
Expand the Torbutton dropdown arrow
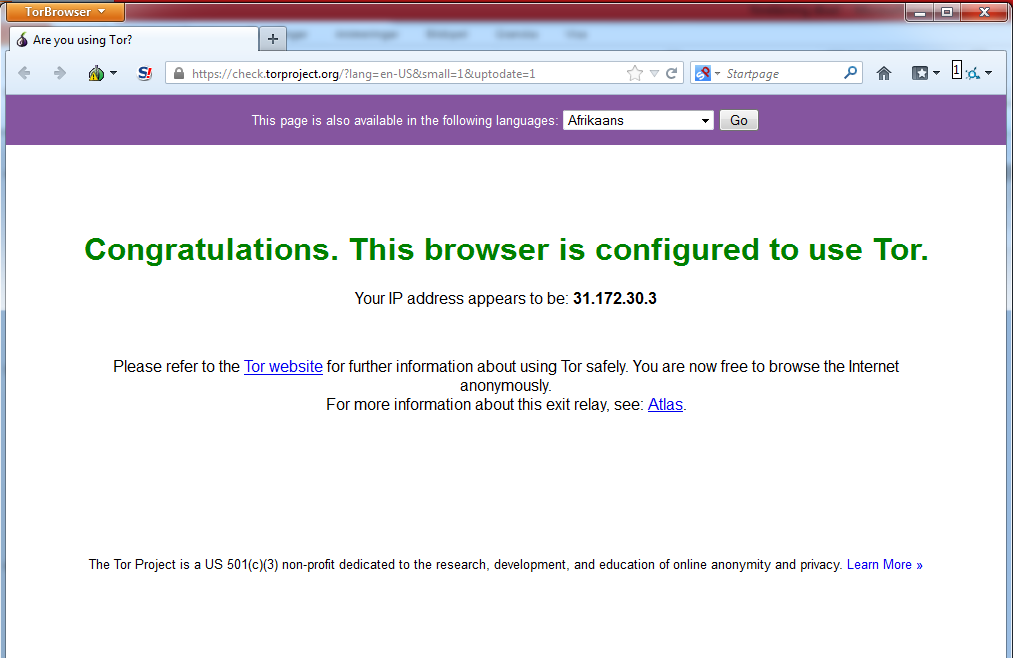tap(114, 73)
